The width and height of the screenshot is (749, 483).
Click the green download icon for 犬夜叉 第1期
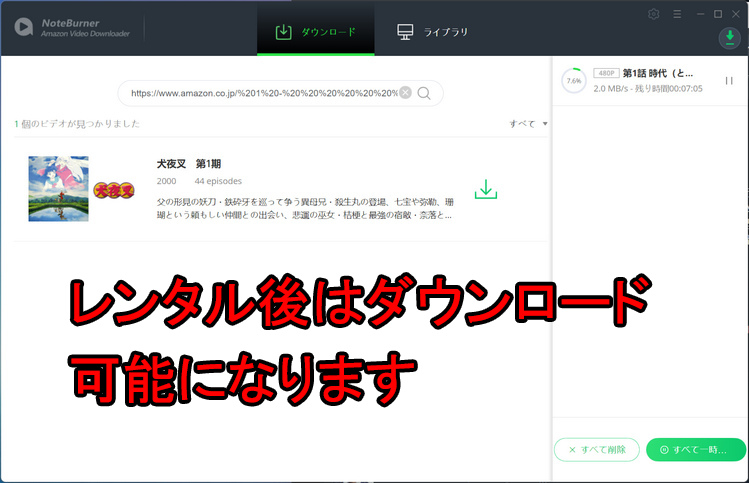pyautogui.click(x=486, y=189)
